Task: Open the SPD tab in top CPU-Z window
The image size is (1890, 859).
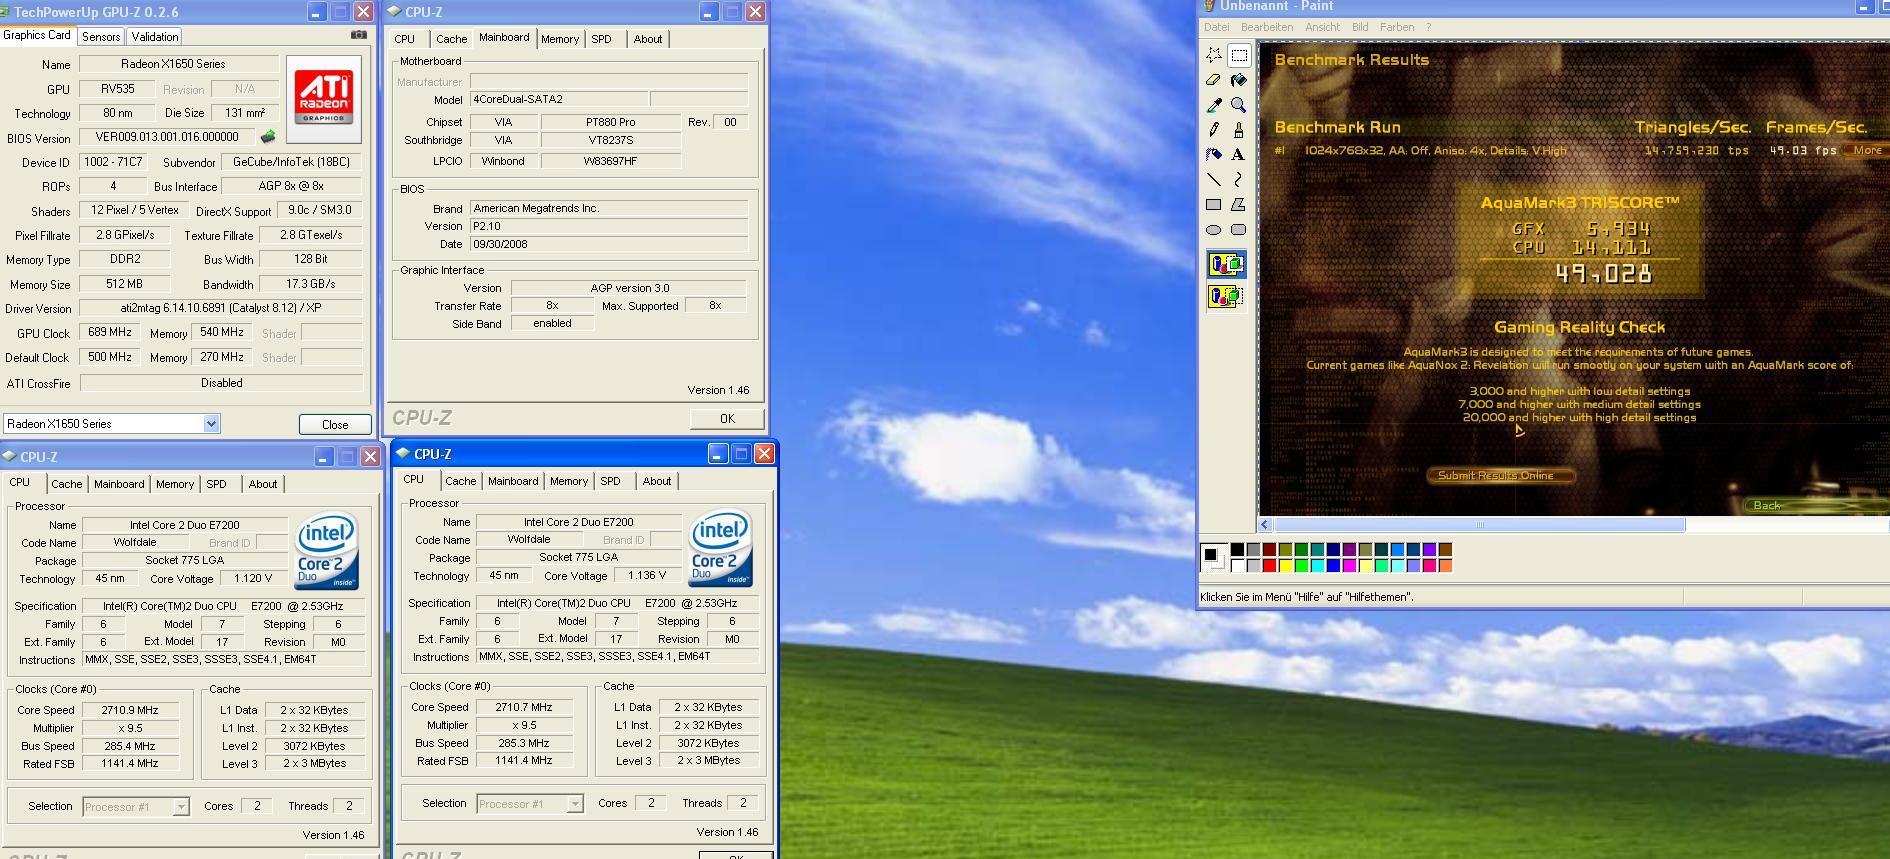Action: click(x=601, y=39)
